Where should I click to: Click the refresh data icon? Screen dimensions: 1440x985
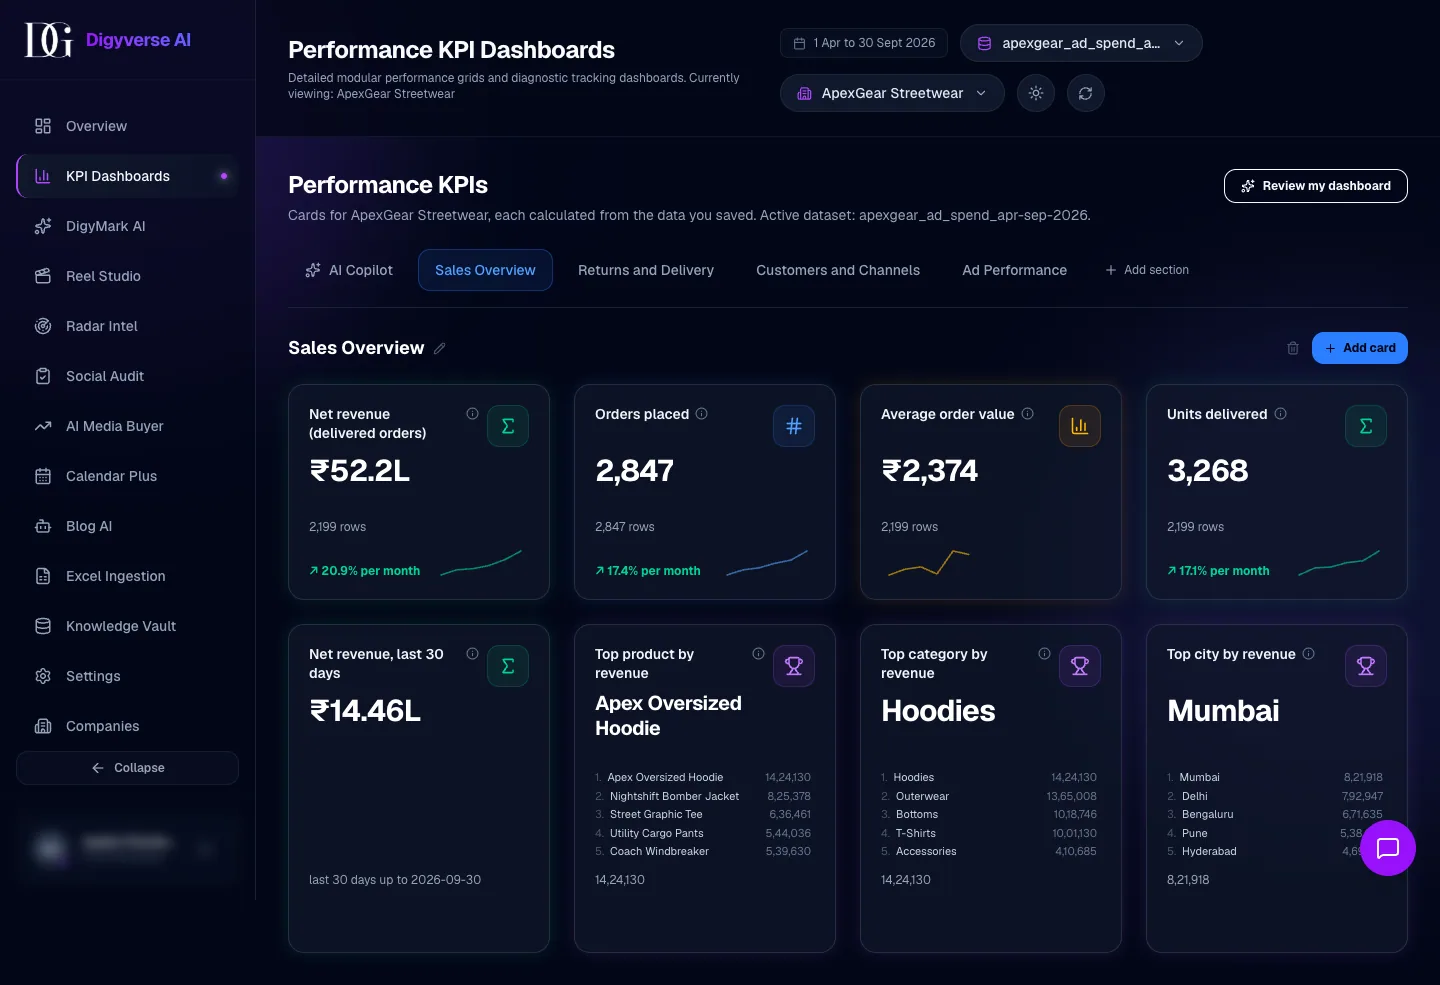[1086, 93]
